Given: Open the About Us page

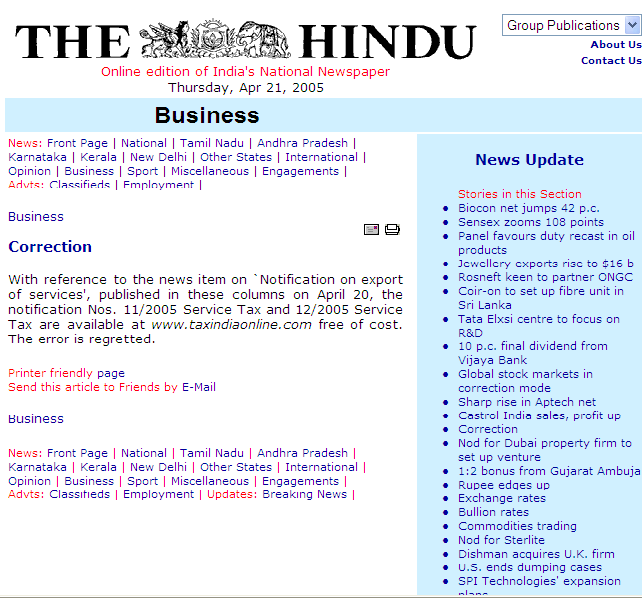Looking at the screenshot, I should (x=615, y=45).
